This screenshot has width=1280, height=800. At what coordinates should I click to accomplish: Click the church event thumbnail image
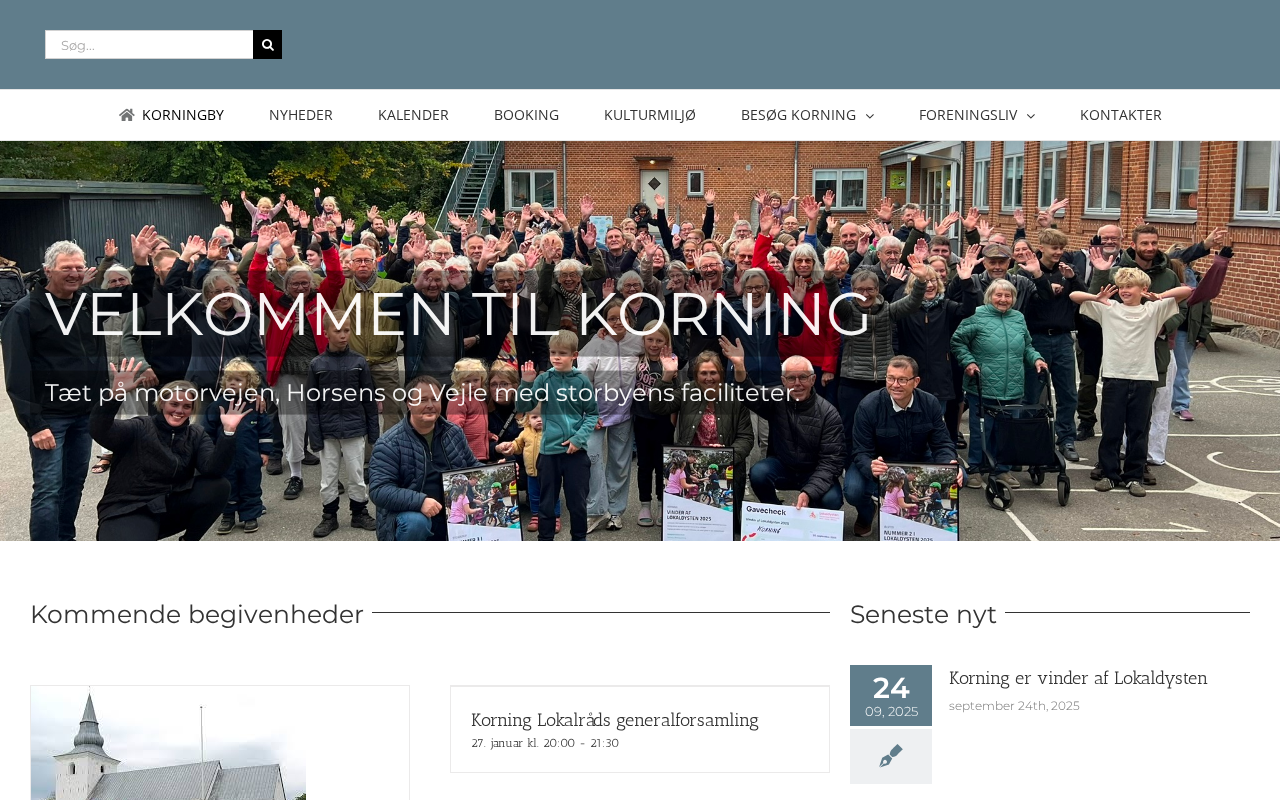point(169,743)
